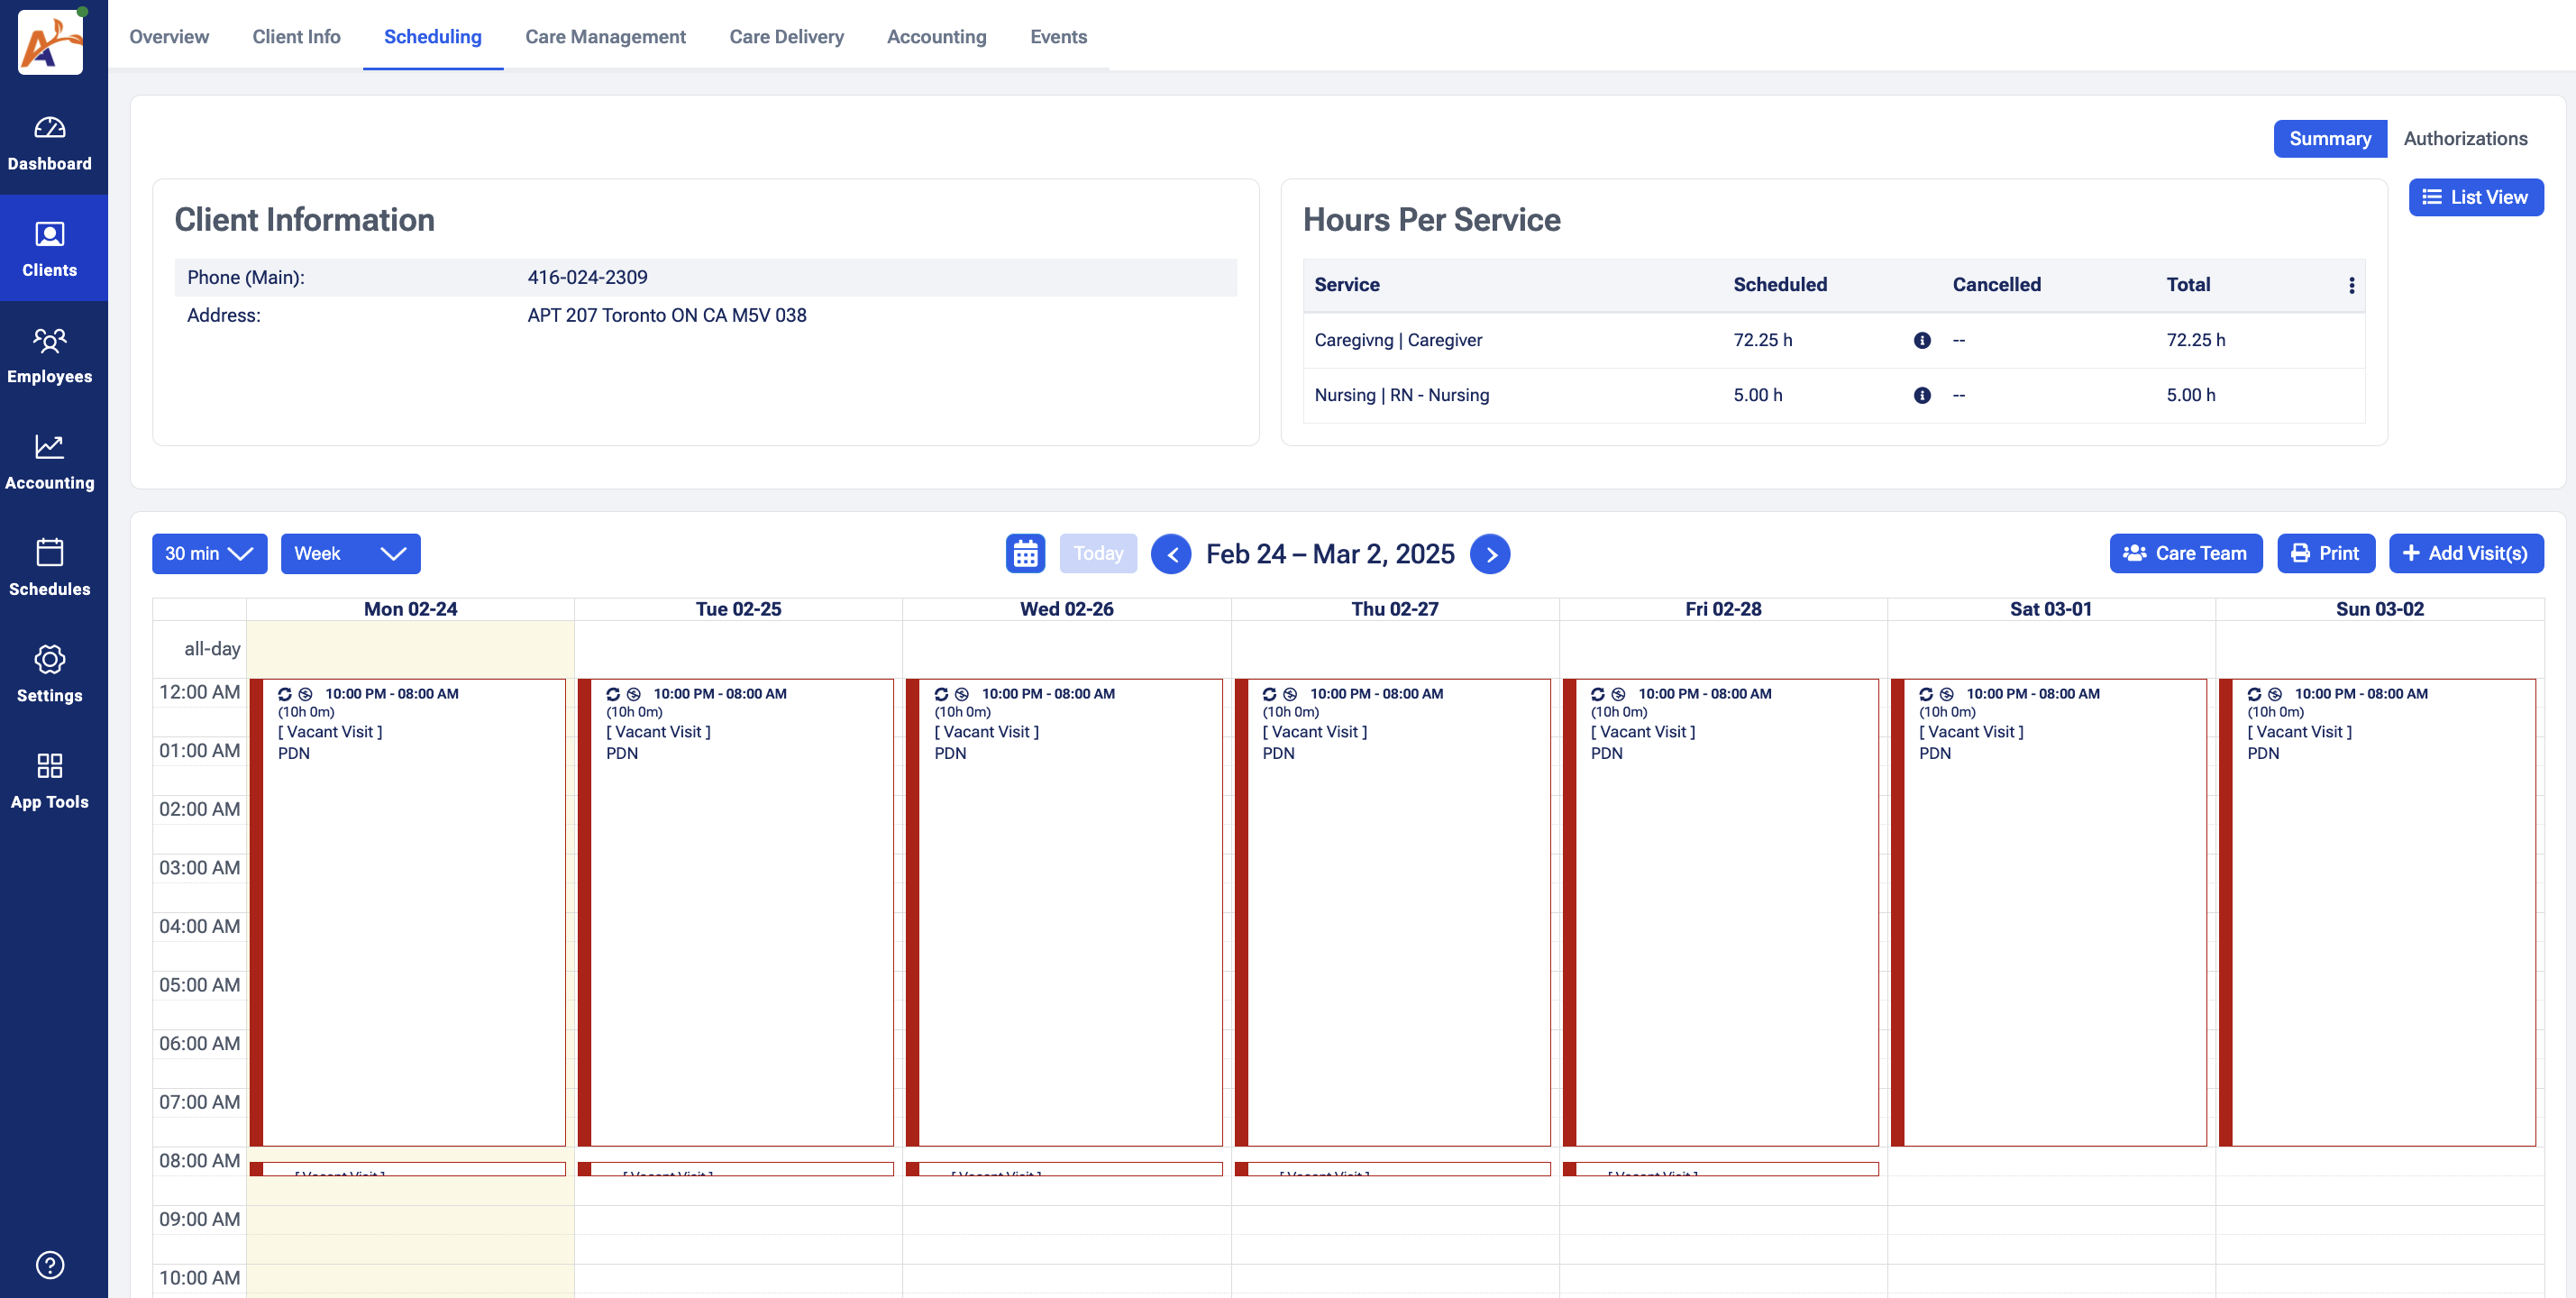Screen dimensions: 2576x1298
Task: Open the Week view dropdown
Action: click(x=350, y=554)
